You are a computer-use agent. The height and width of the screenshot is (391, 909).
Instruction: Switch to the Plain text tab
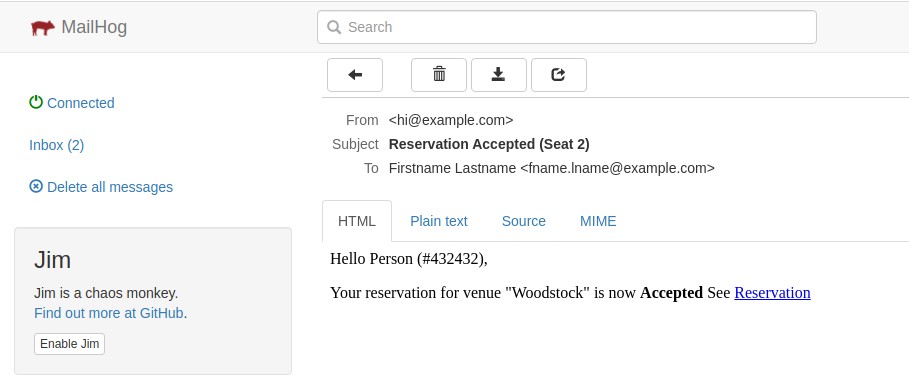[439, 221]
